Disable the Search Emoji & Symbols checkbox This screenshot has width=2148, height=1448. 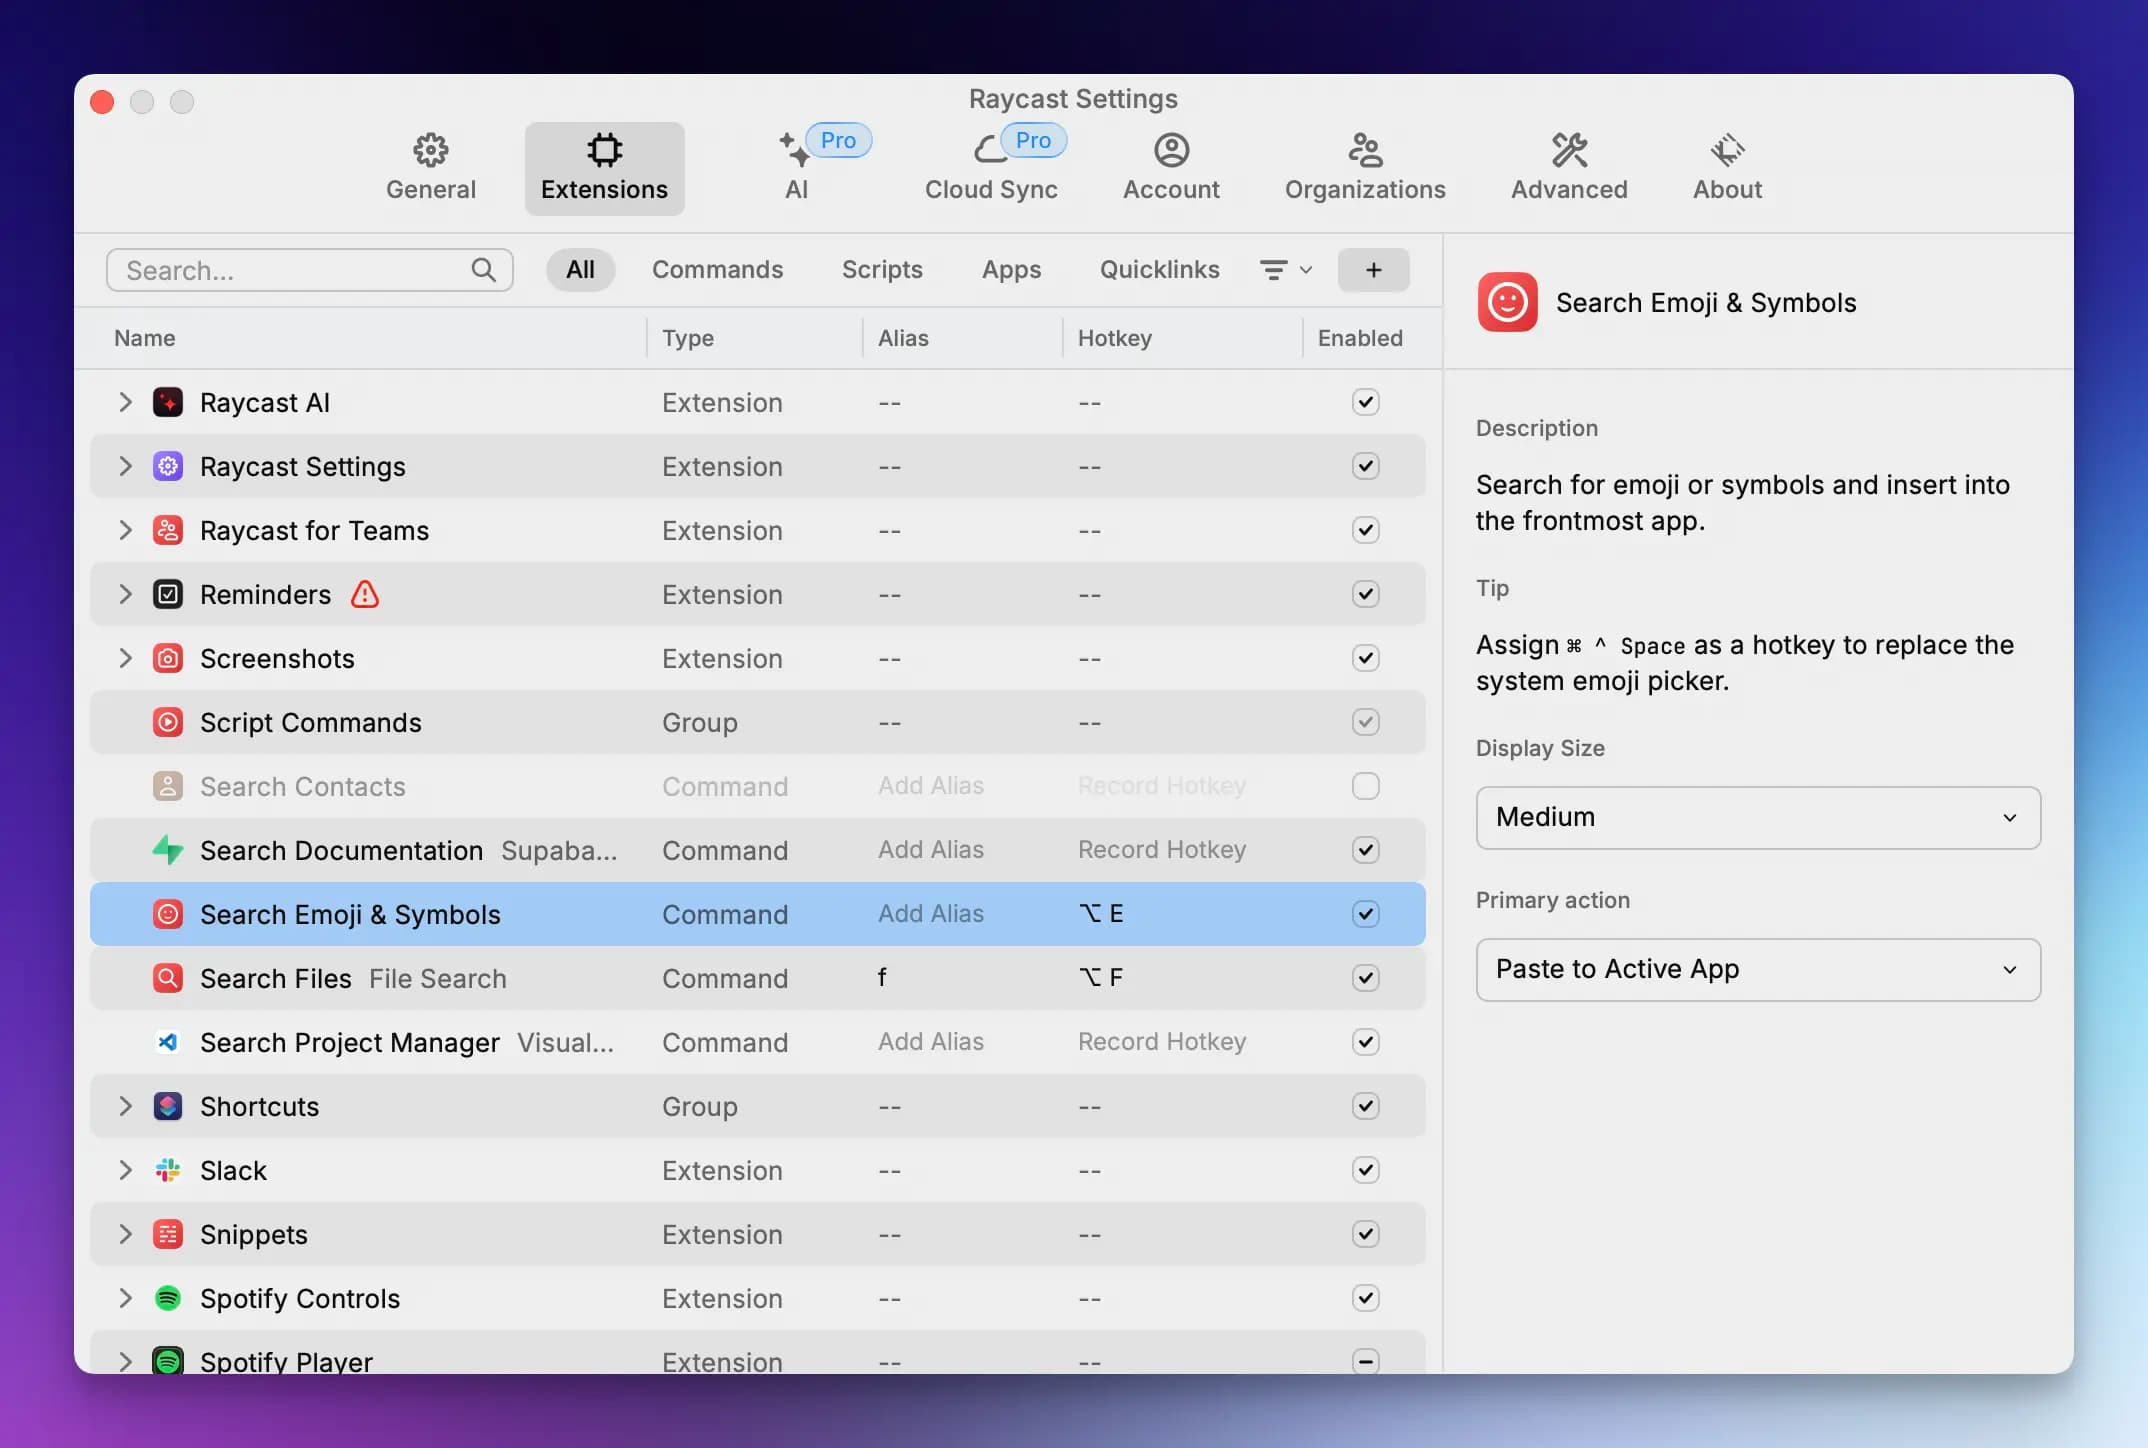pos(1365,914)
